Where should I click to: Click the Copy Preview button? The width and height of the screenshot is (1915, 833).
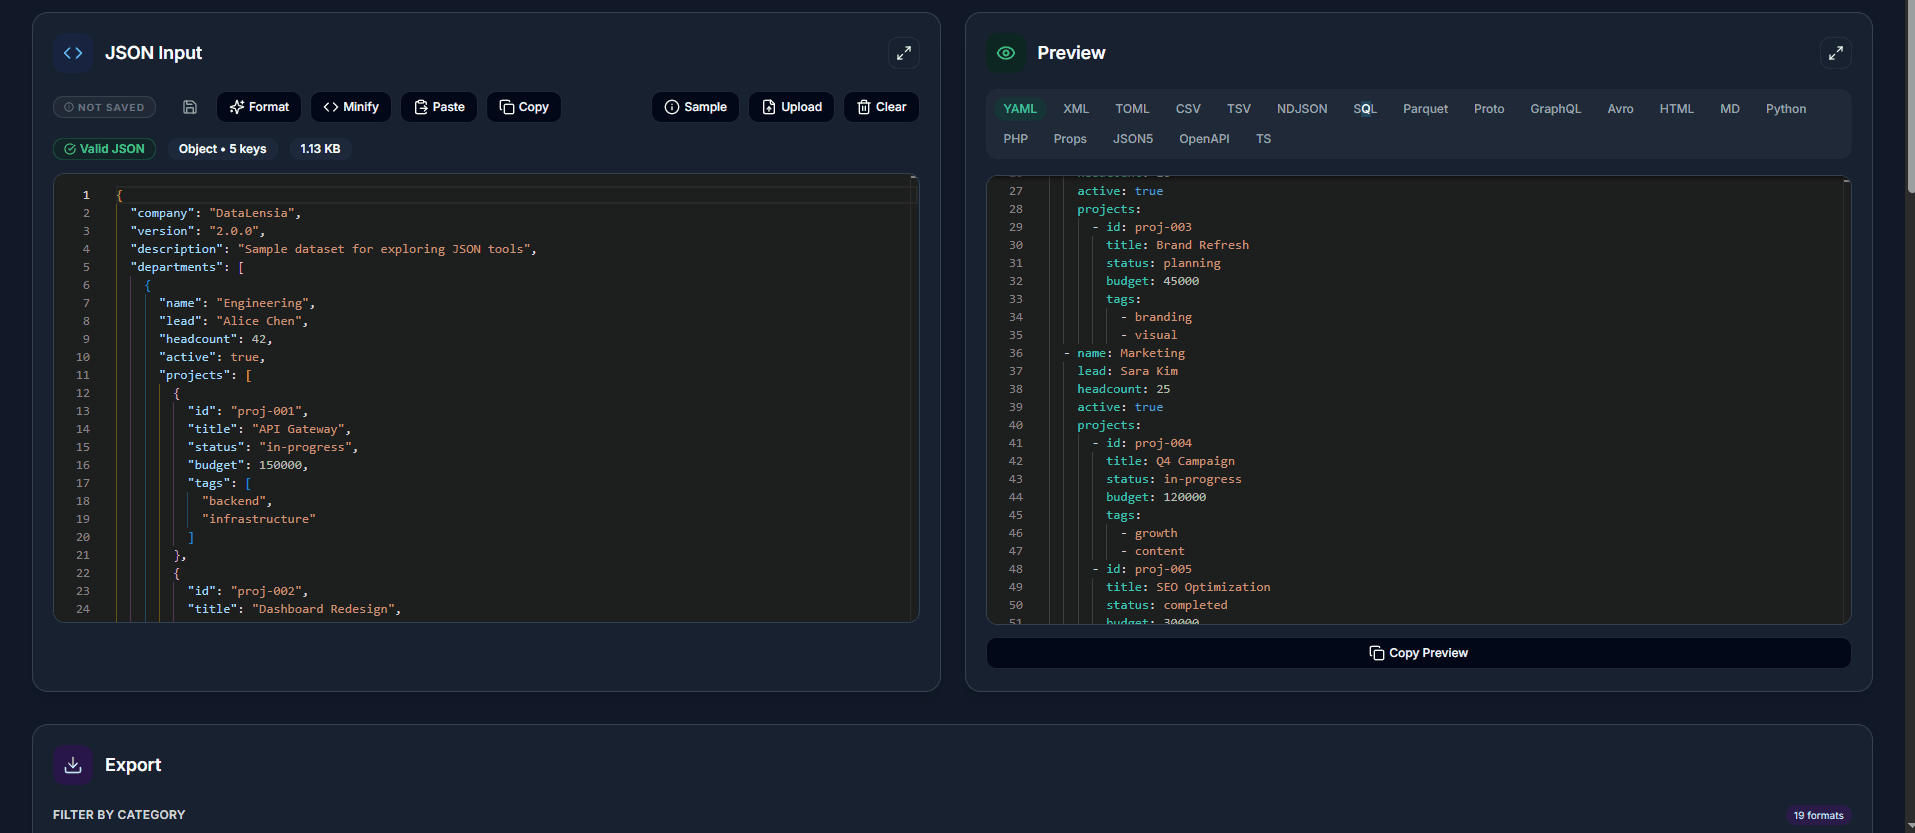pos(1419,653)
